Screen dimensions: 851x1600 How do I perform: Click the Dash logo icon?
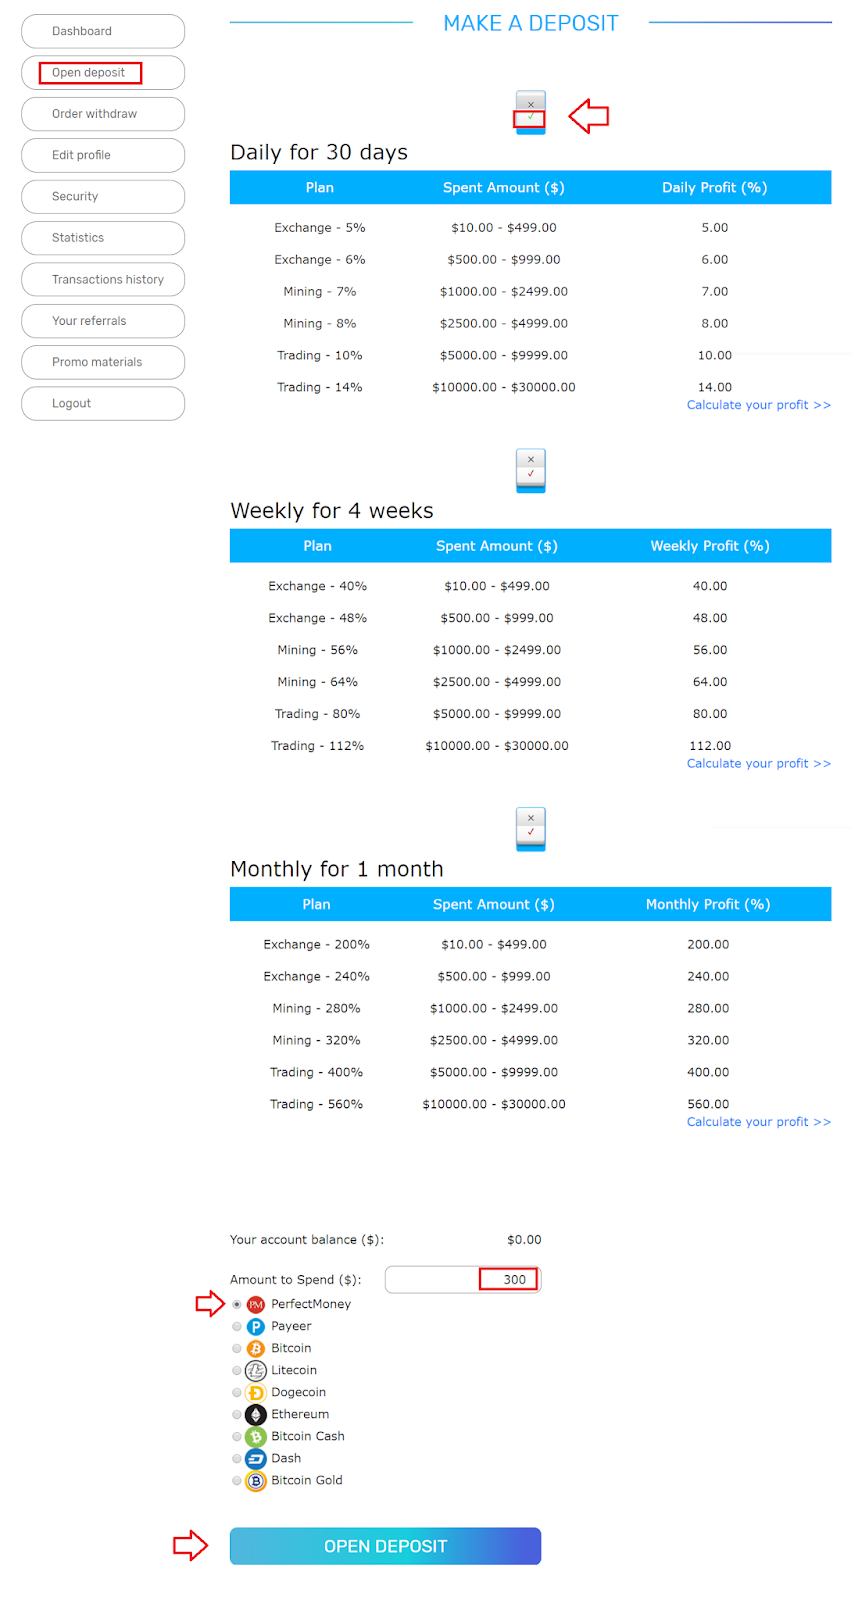click(256, 1458)
